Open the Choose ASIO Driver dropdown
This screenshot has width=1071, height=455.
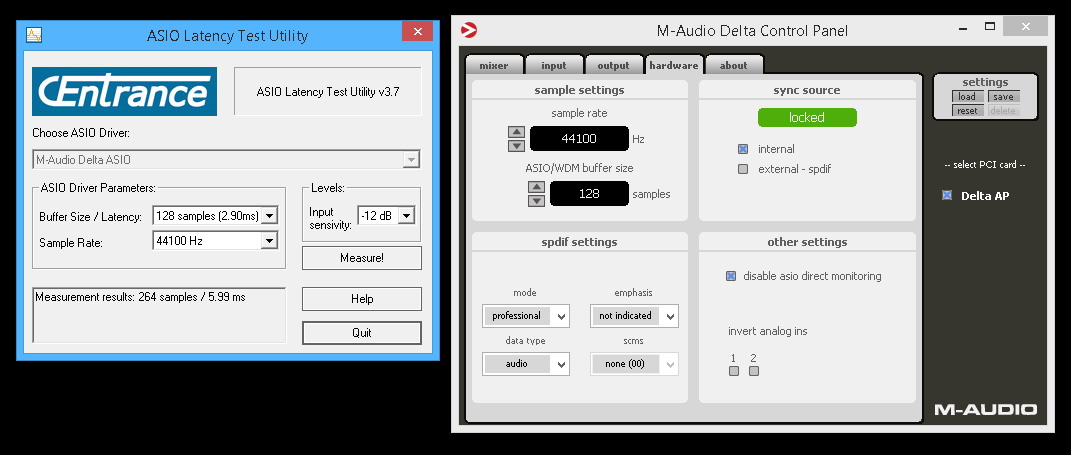click(226, 160)
